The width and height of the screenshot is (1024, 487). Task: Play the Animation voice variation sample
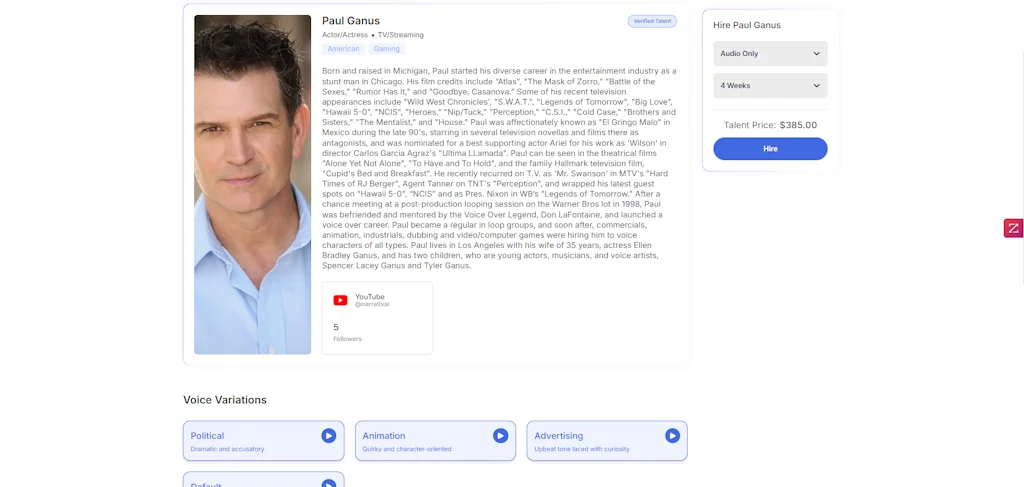click(500, 435)
